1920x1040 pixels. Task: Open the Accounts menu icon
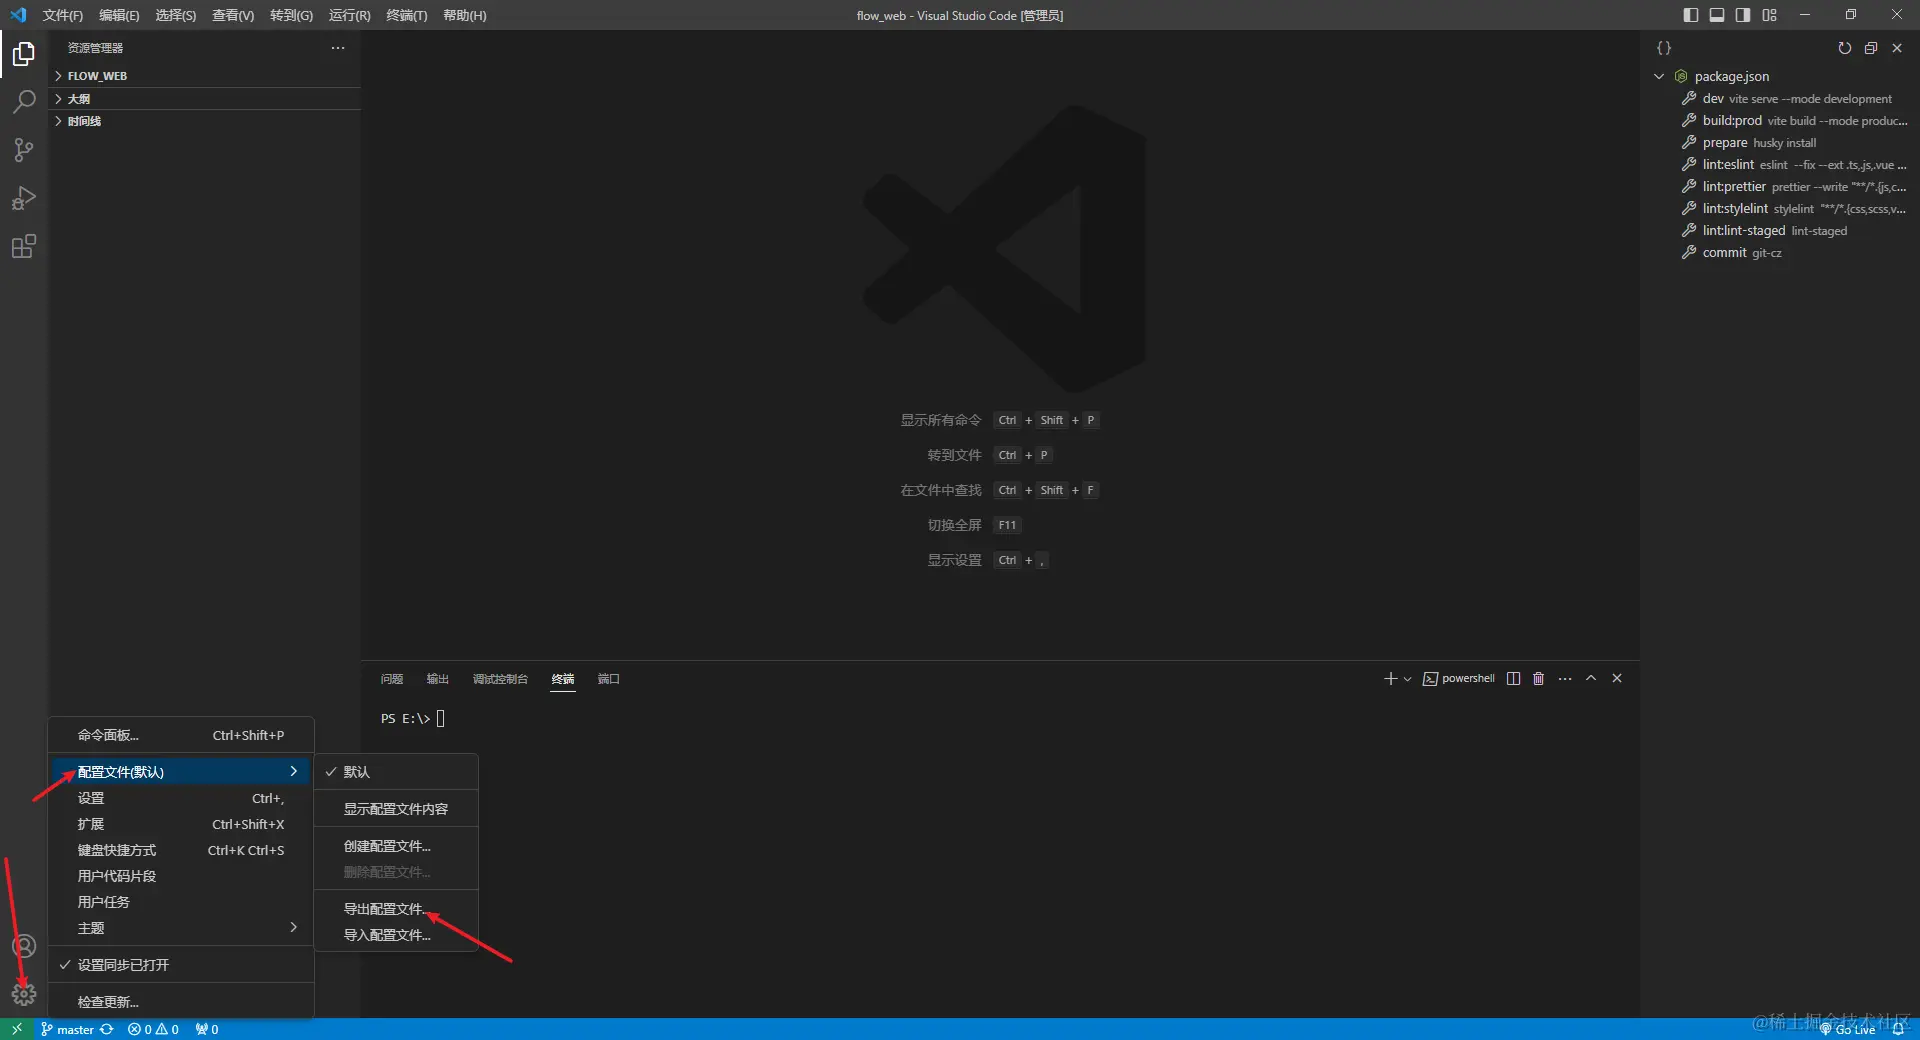(x=24, y=946)
